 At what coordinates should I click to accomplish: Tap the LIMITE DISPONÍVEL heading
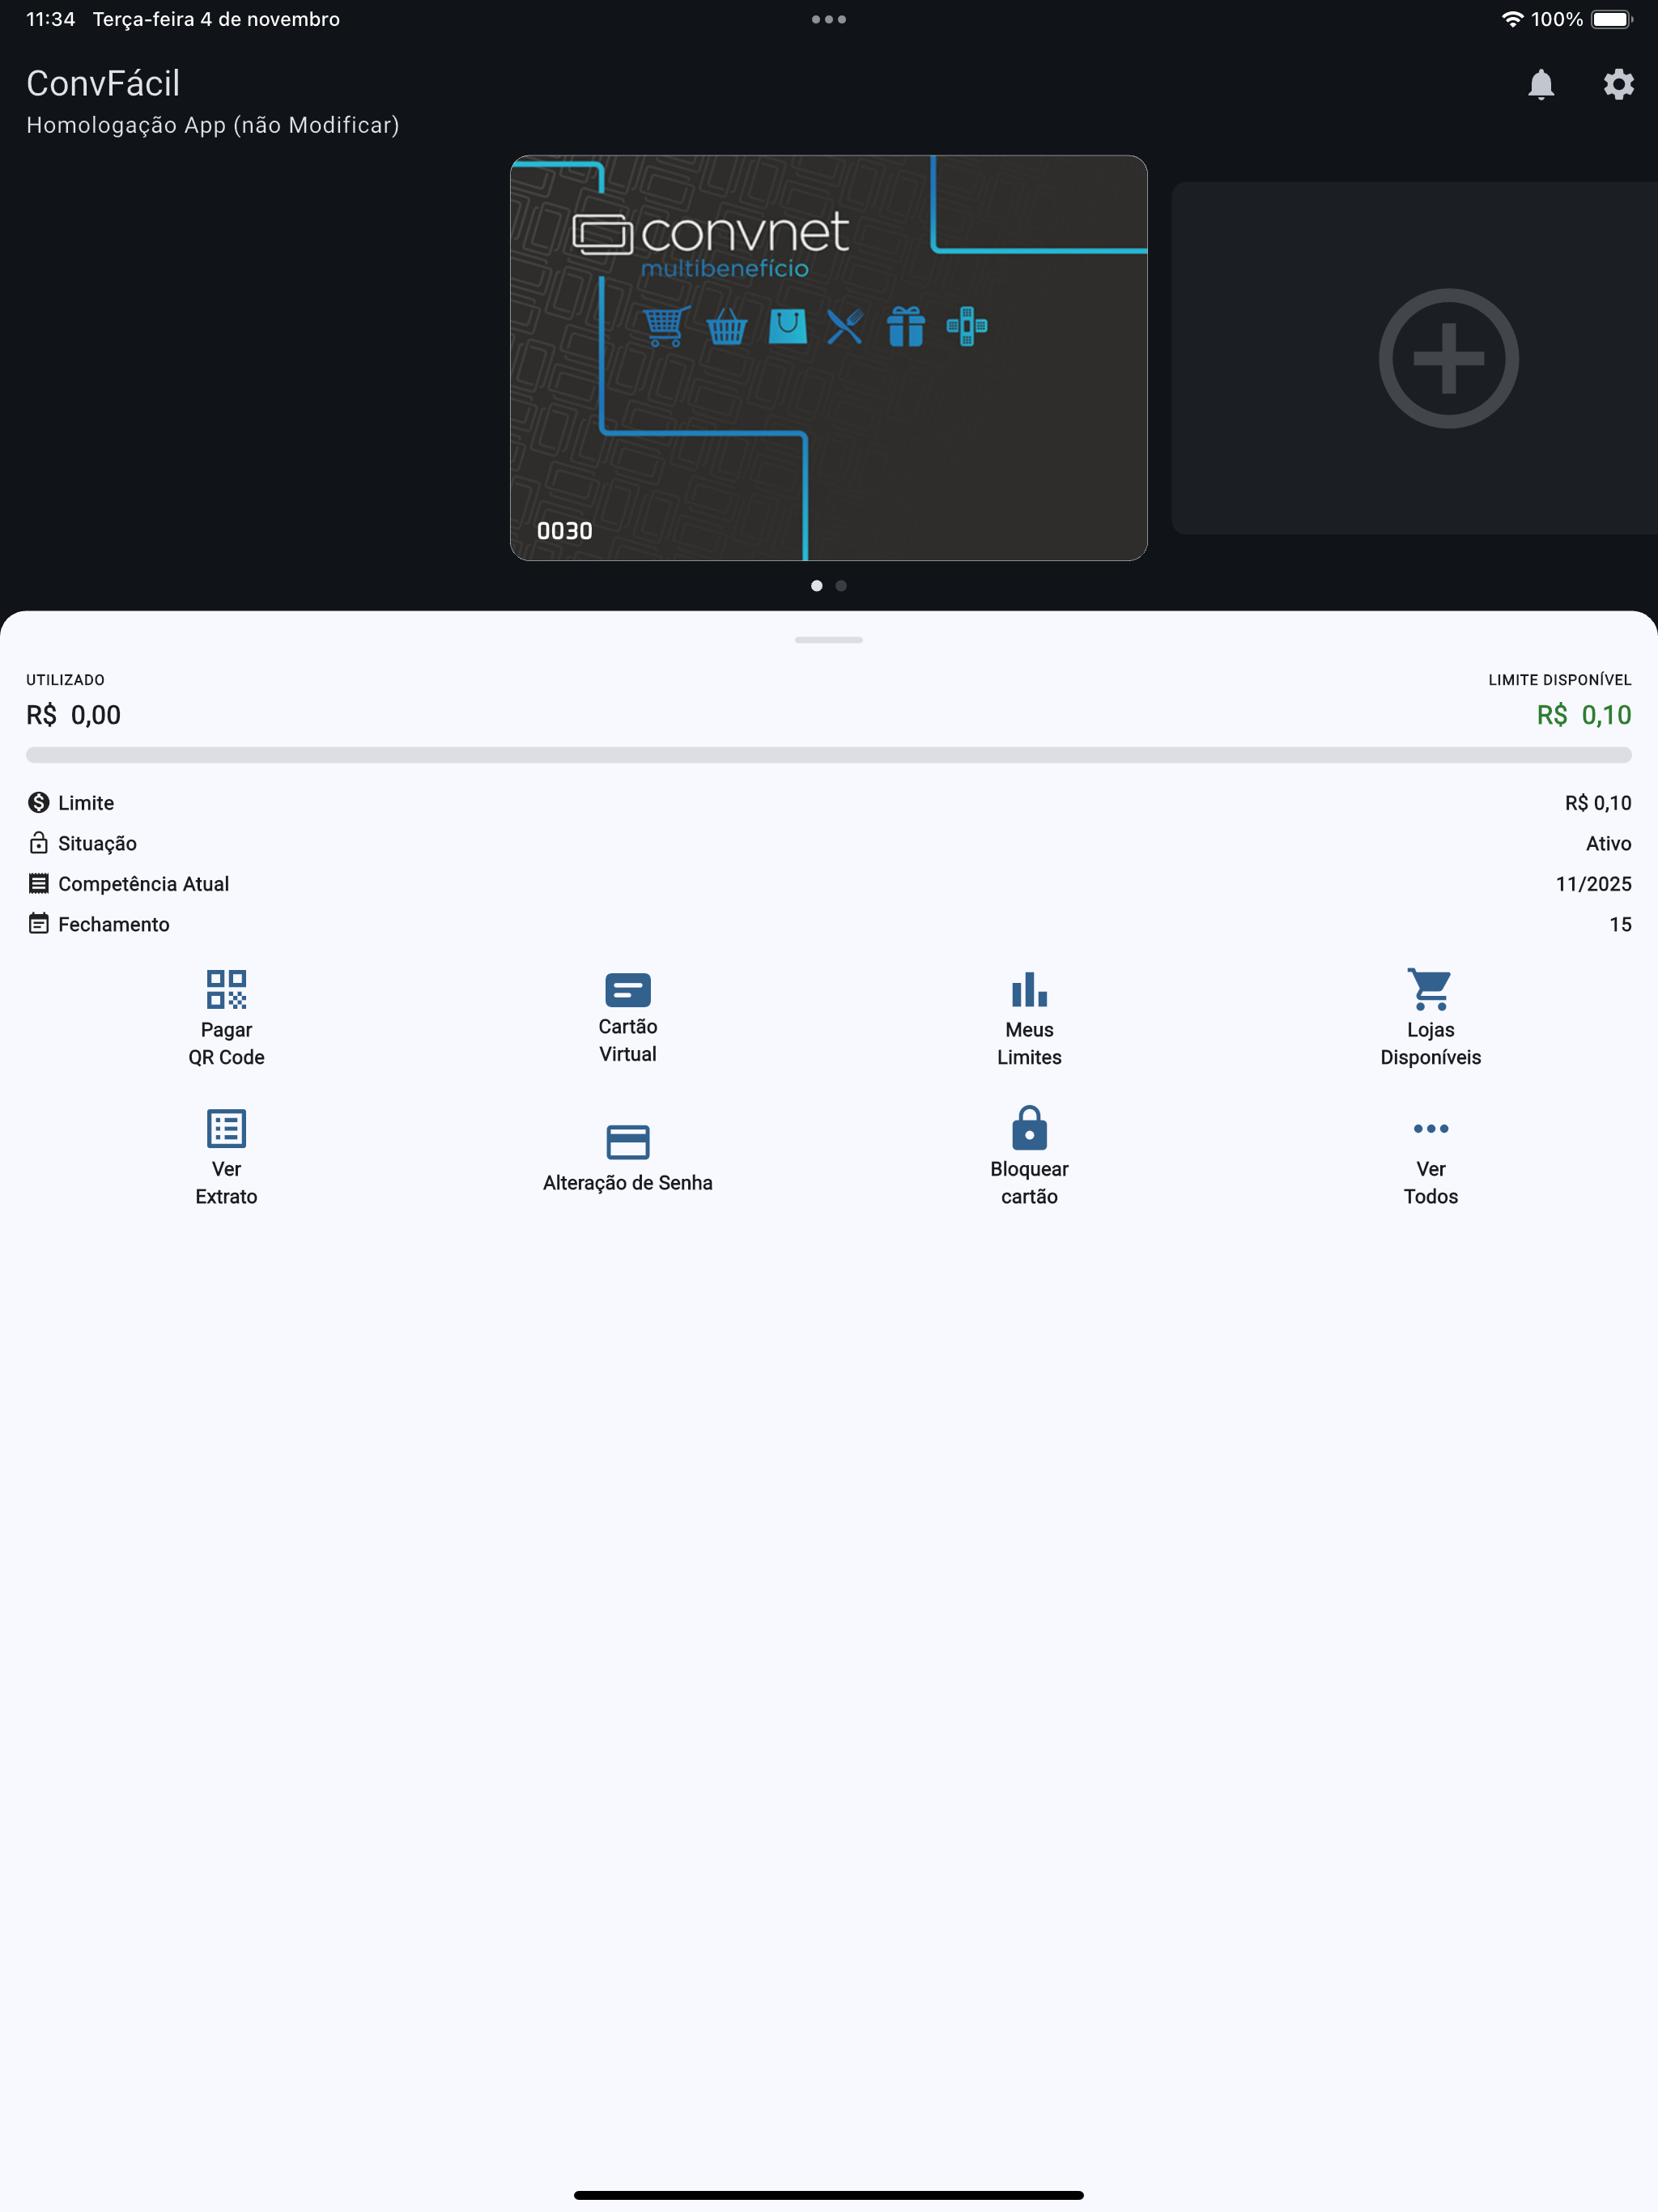tap(1559, 680)
